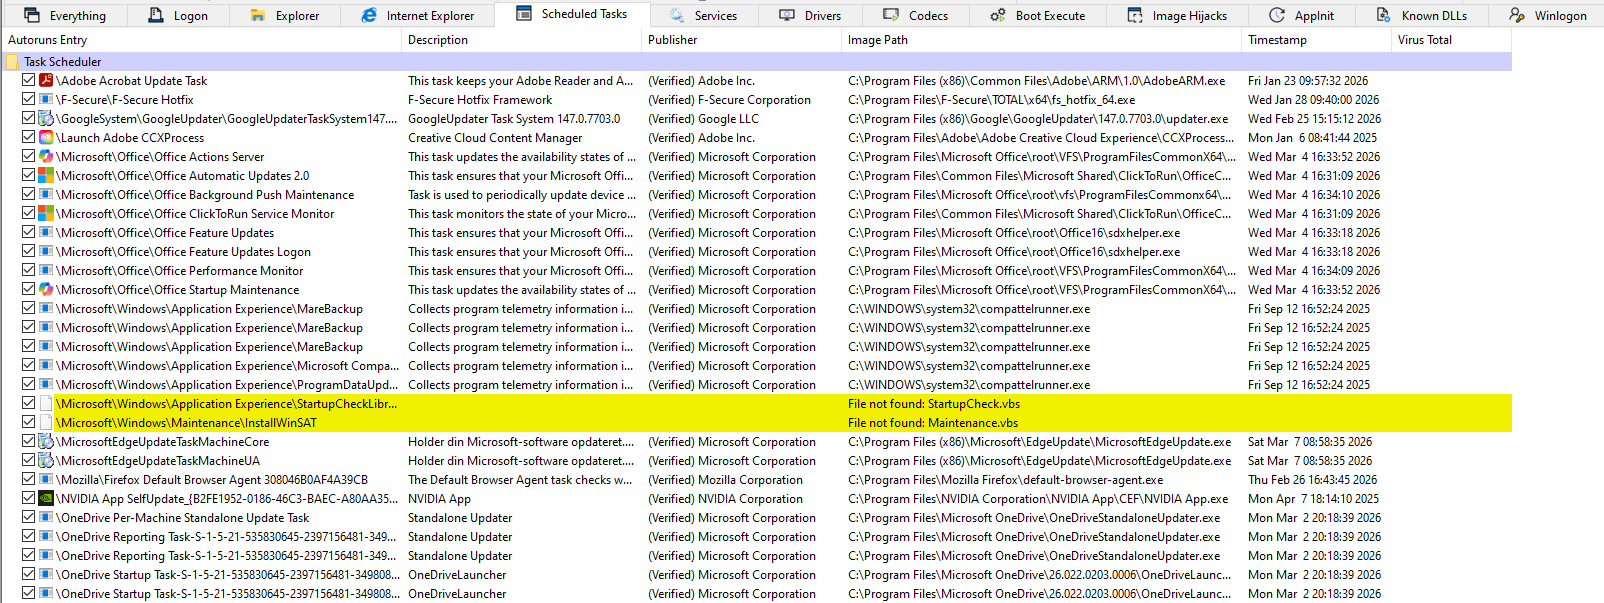Select the Scheduled Tasks tab
This screenshot has width=1604, height=603.
coord(572,14)
